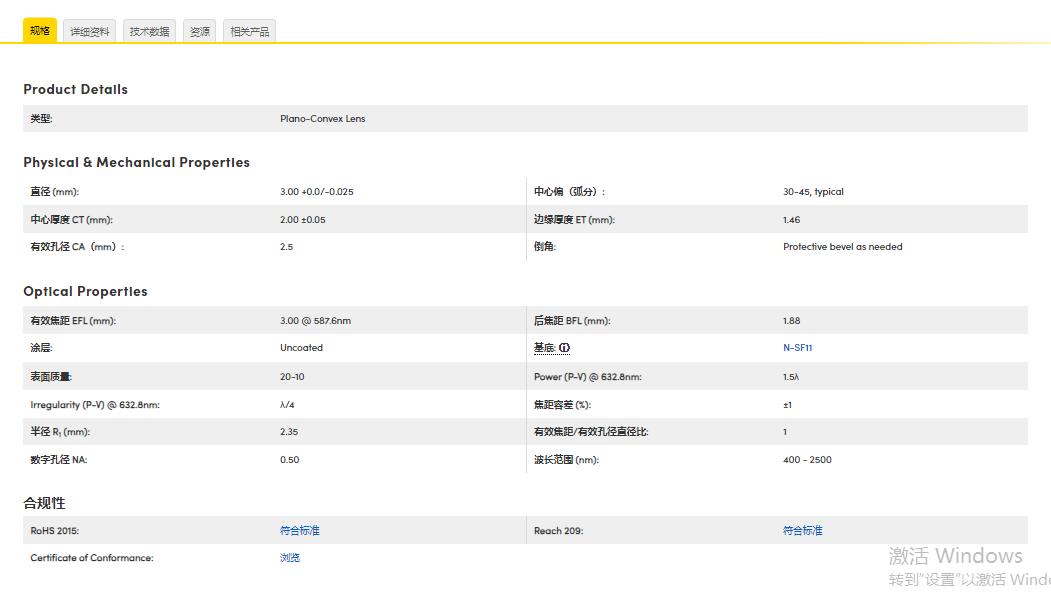Click 符合标准 link for Reach 209

[x=802, y=530]
